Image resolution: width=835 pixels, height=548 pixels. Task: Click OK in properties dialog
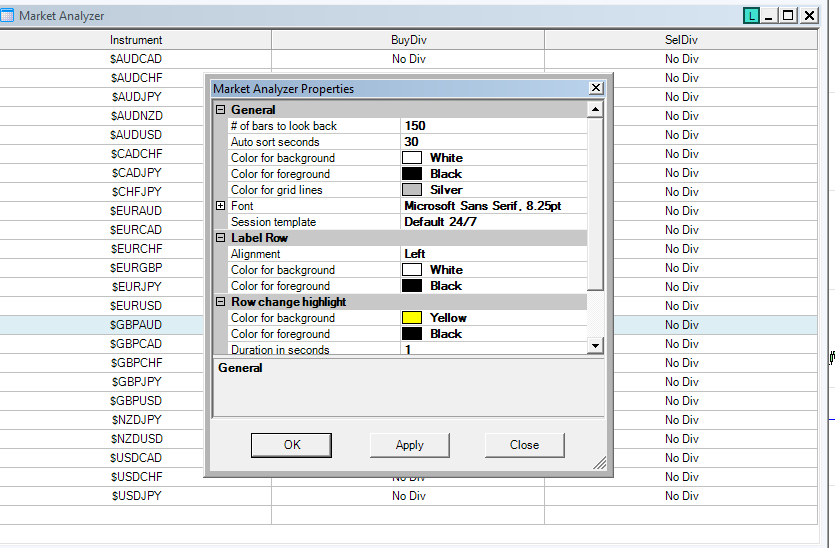(291, 445)
